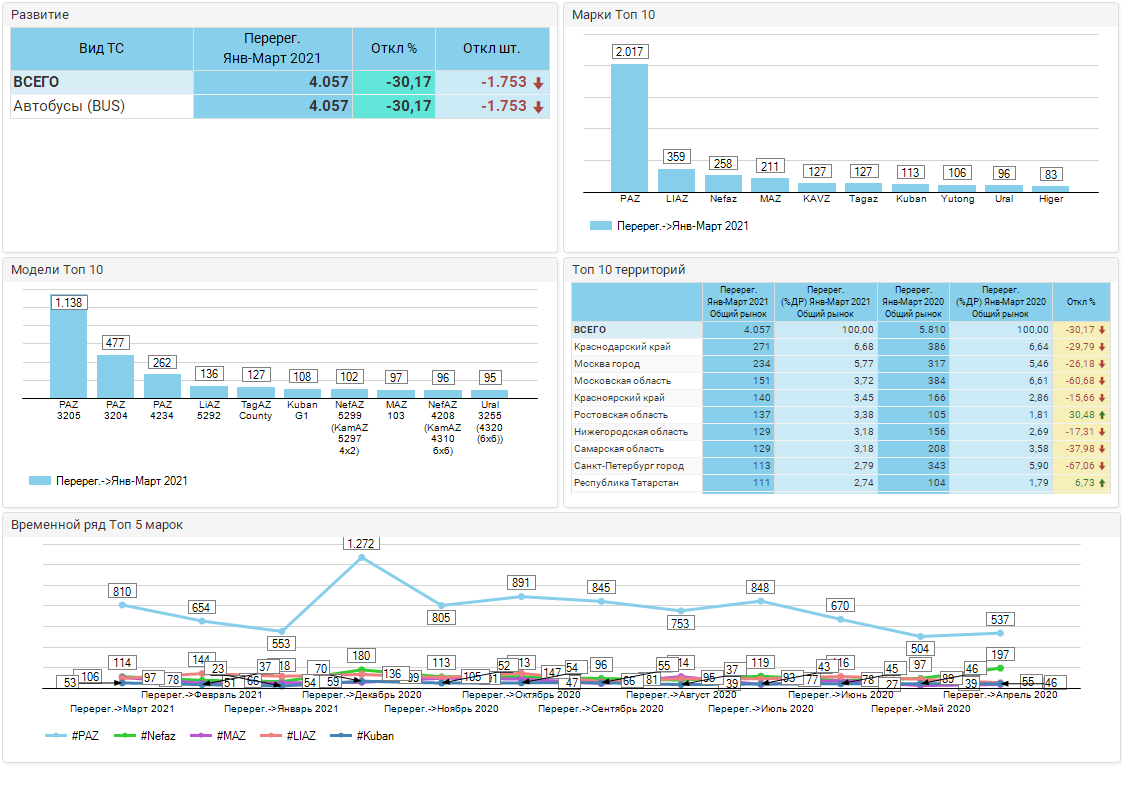This screenshot has height=793, width=1122.
Task: Click the Вид ТС column header
Action: click(101, 48)
